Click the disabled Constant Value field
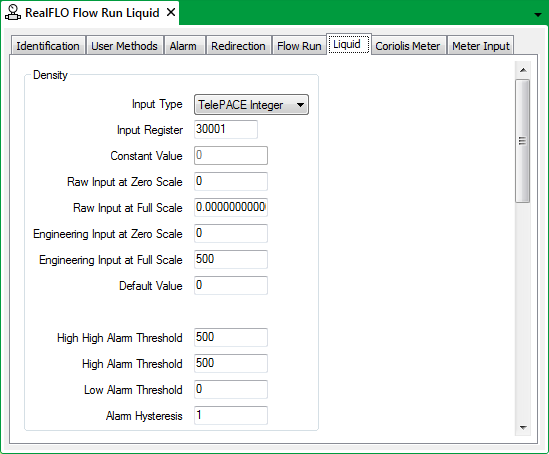This screenshot has height=454, width=549. point(231,155)
